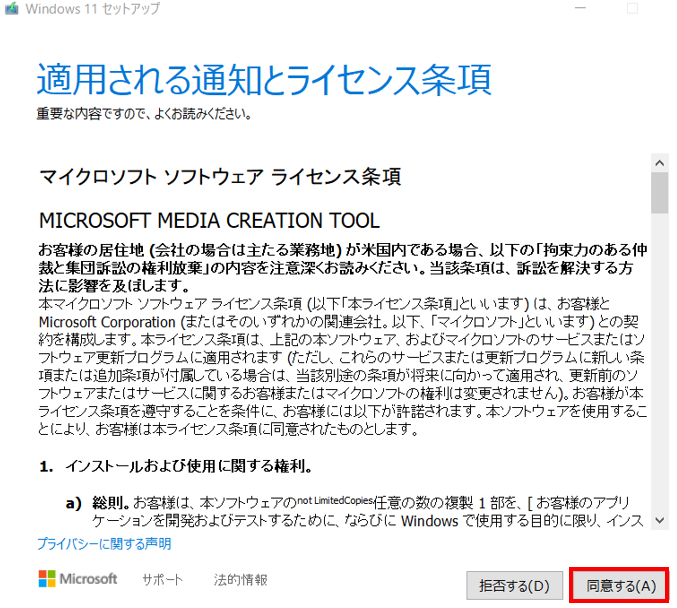Click the heading 適用される通知とライセンス条項

(x=264, y=79)
